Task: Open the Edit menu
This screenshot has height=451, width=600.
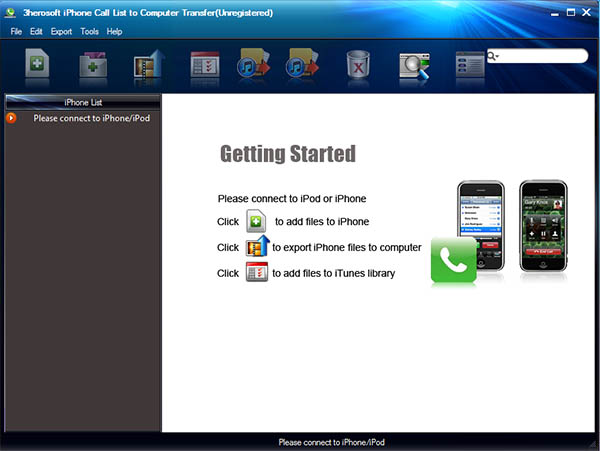Action: (36, 32)
